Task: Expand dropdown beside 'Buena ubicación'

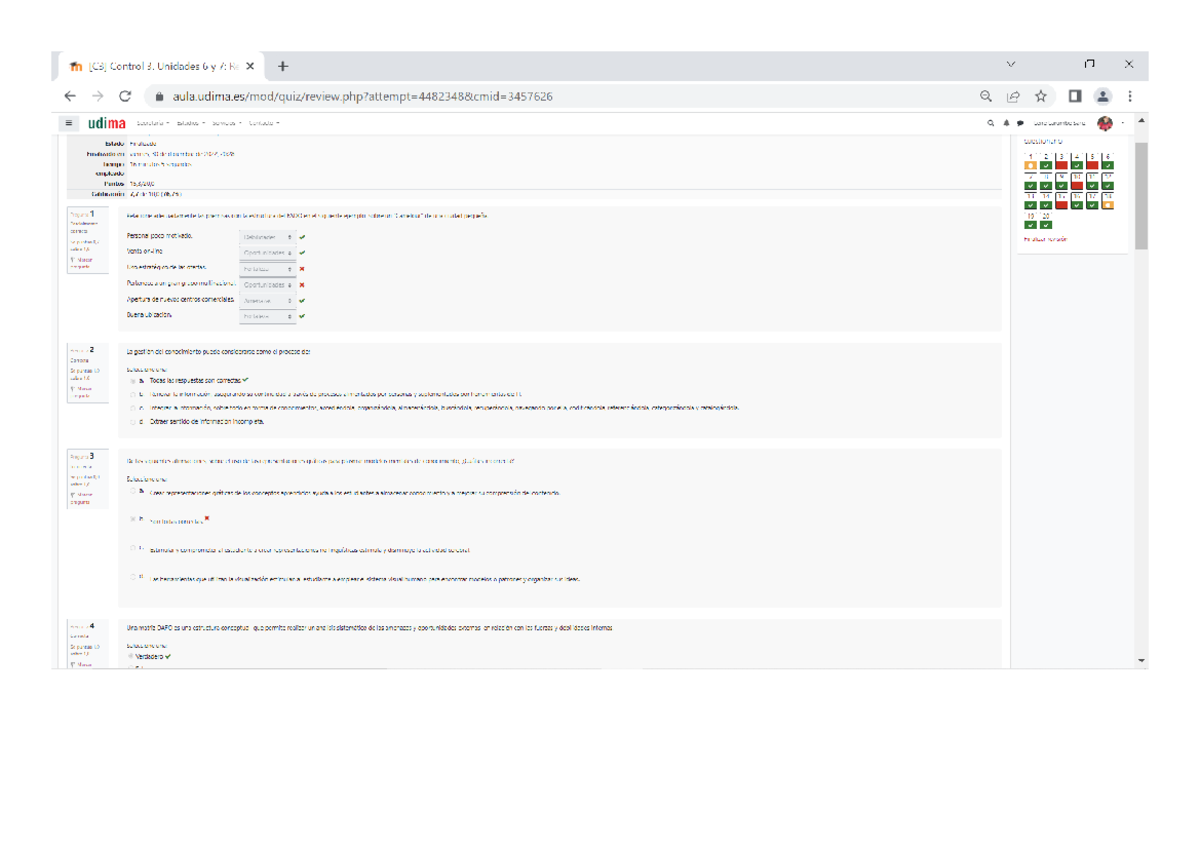Action: [x=268, y=317]
